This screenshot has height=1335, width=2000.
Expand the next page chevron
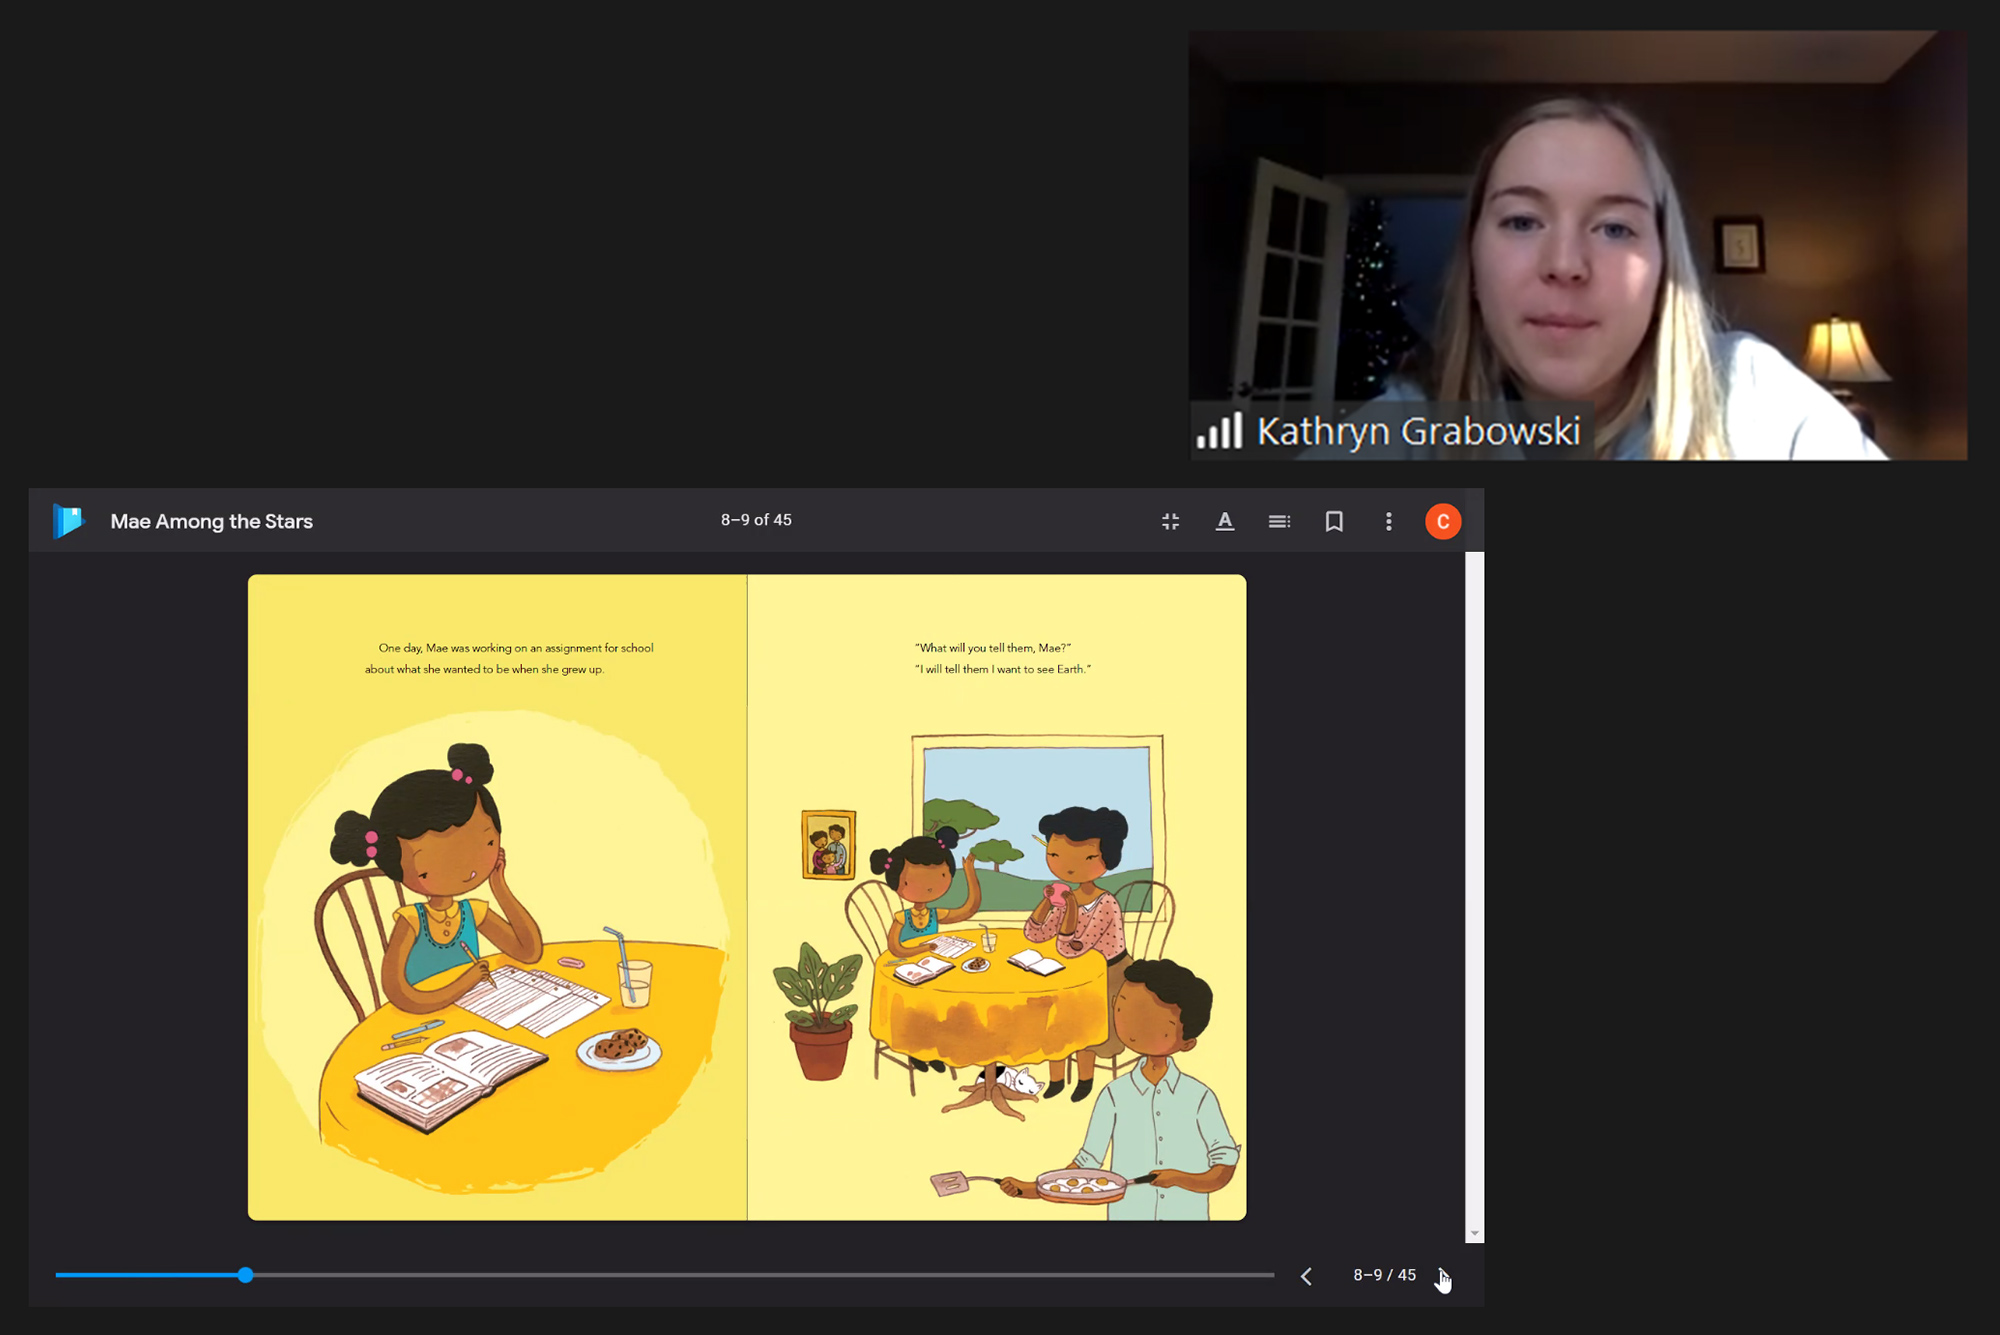point(1443,1275)
